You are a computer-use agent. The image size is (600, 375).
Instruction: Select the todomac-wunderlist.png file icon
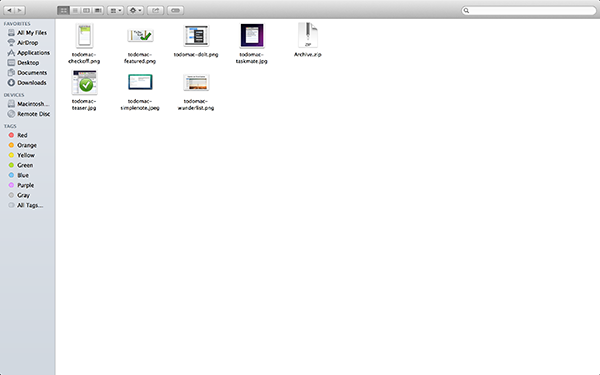tap(196, 82)
